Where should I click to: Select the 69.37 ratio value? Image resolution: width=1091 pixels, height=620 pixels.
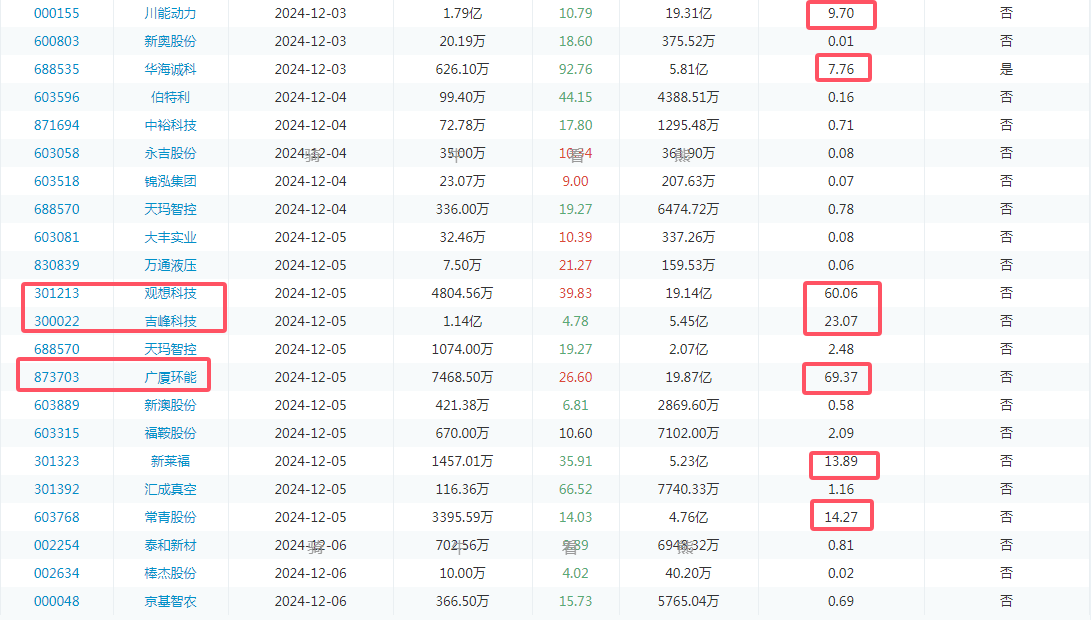click(x=841, y=377)
